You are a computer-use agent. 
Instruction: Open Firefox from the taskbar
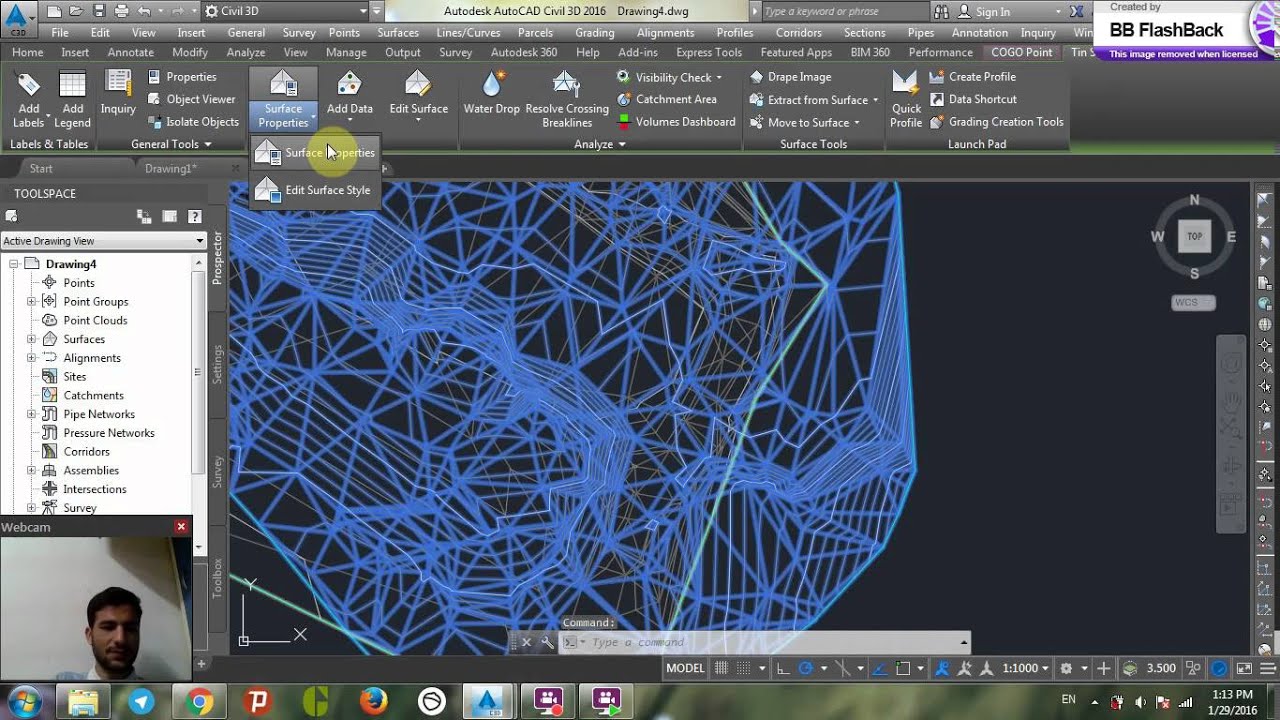(374, 702)
